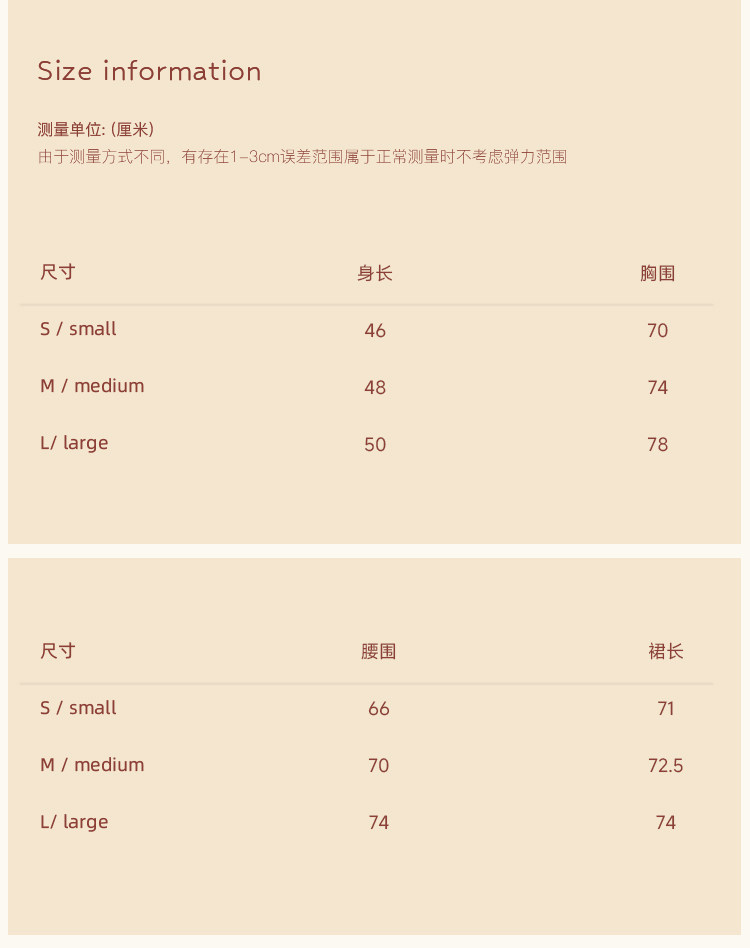The image size is (750, 948).
Task: Click the 裙长 column header
Action: (x=665, y=651)
